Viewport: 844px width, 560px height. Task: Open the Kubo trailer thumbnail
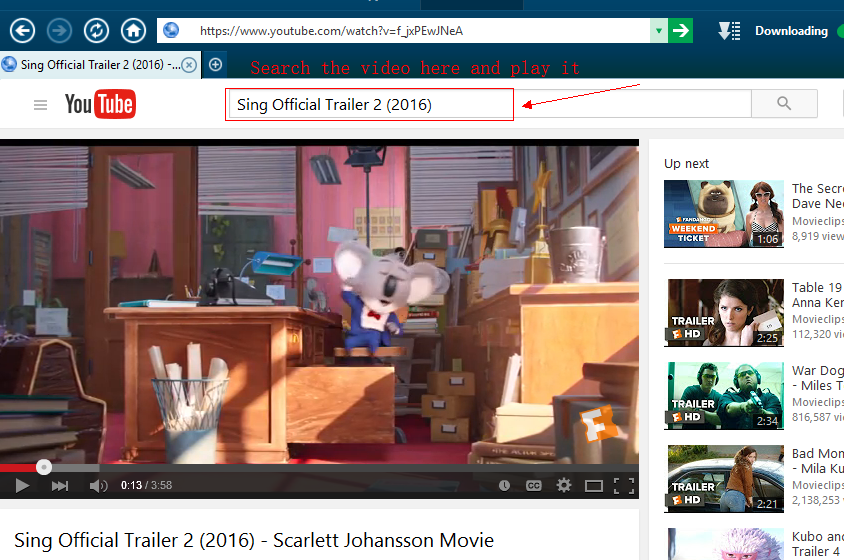pyautogui.click(x=726, y=544)
